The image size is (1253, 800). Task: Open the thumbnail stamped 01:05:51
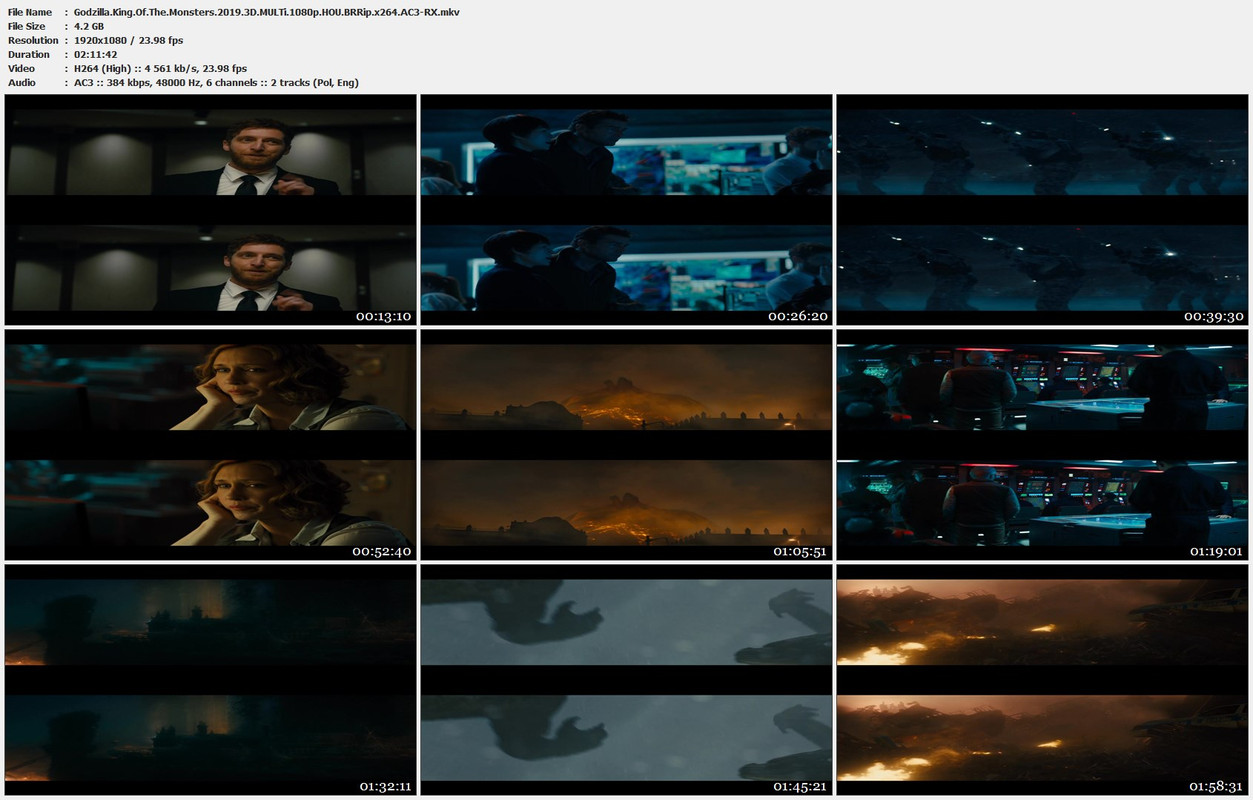pyautogui.click(x=626, y=445)
